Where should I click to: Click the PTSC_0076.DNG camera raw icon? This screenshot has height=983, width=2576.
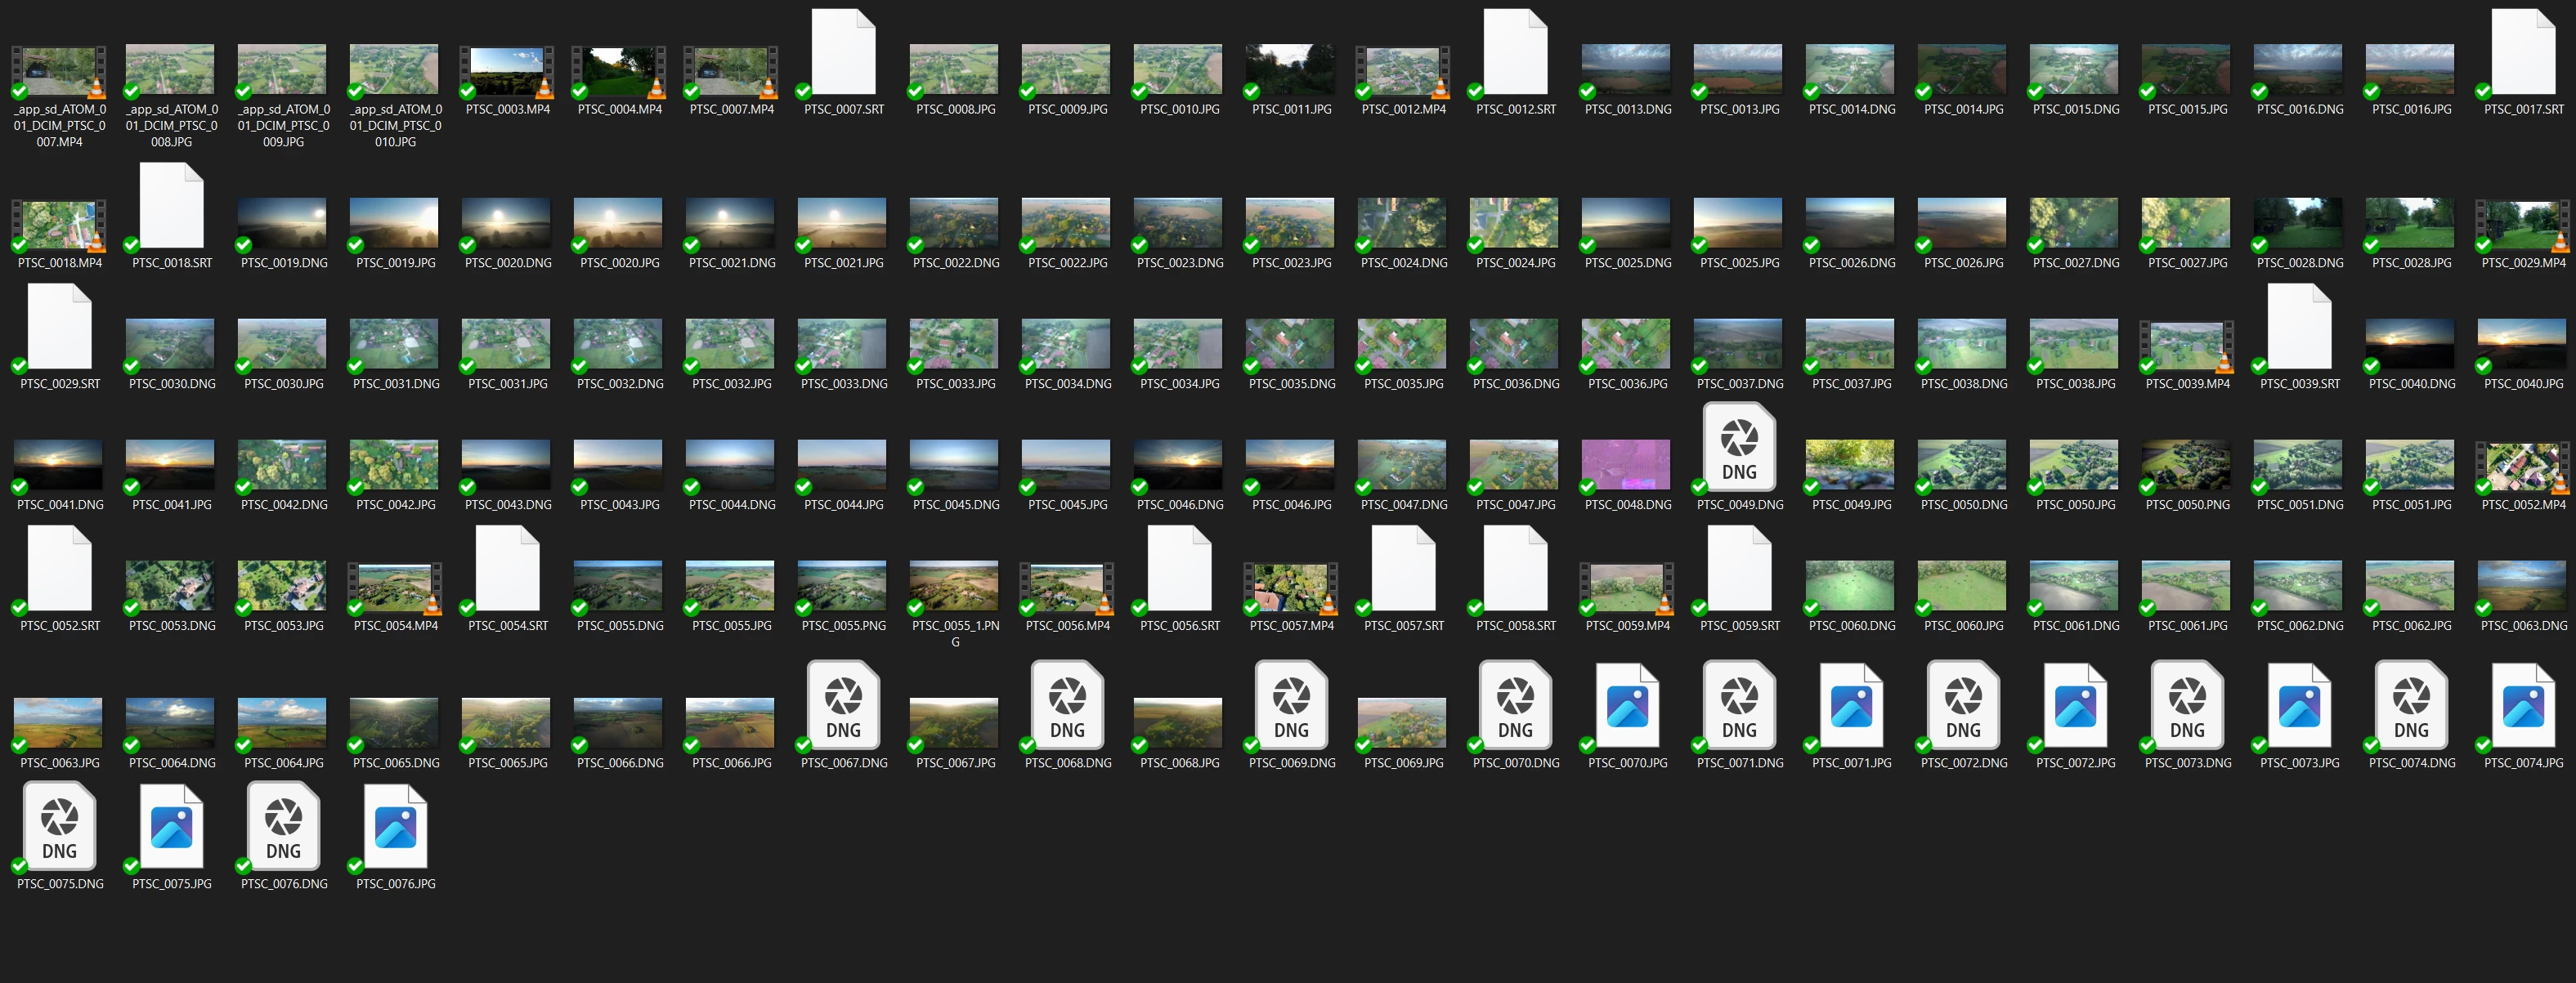point(283,826)
